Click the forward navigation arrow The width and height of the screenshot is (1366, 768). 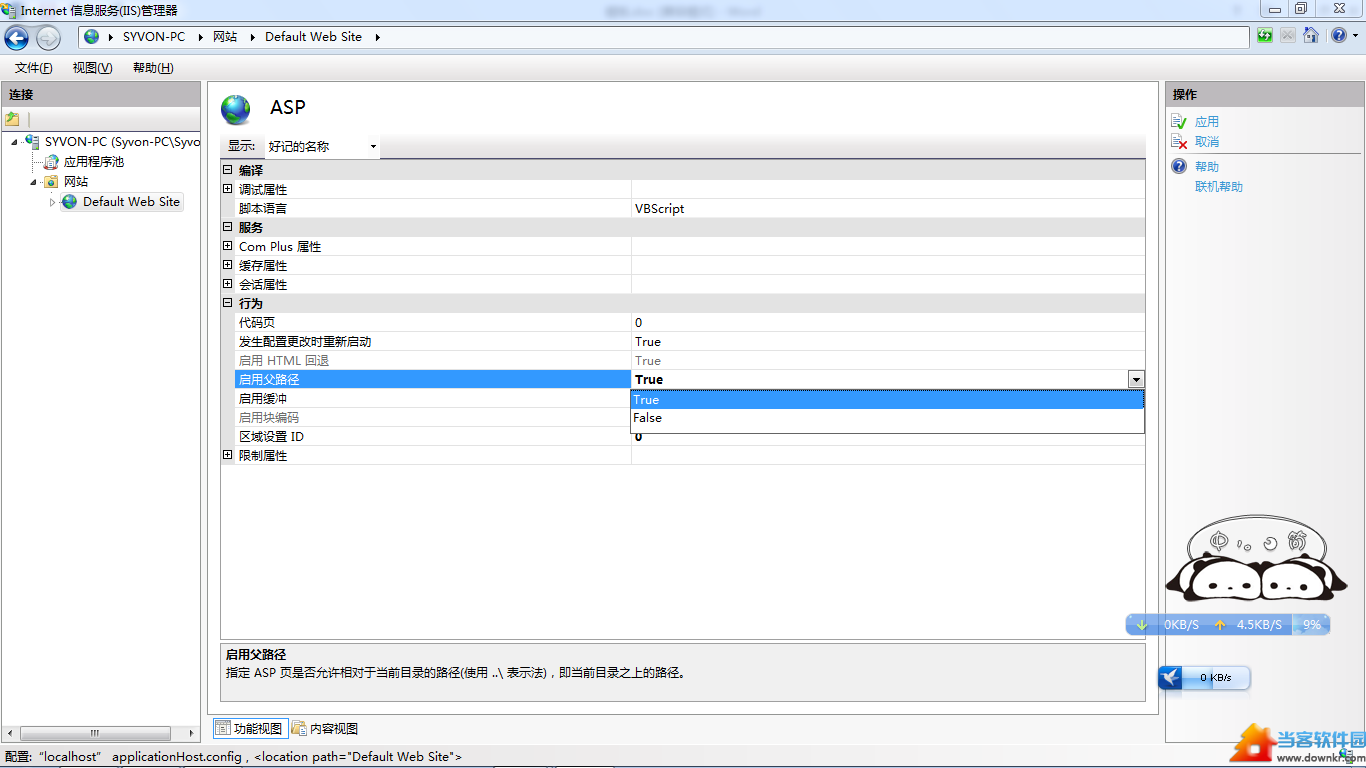click(x=48, y=38)
